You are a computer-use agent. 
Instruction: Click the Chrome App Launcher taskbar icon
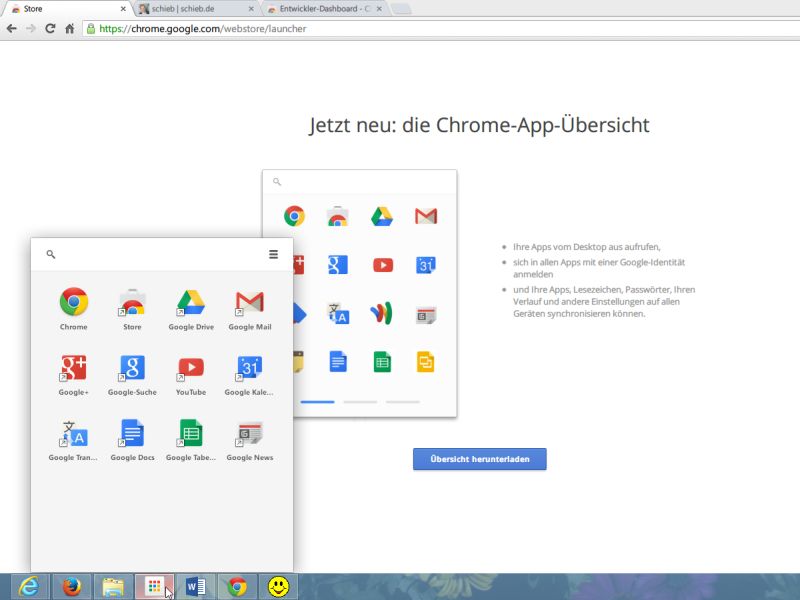pos(154,587)
